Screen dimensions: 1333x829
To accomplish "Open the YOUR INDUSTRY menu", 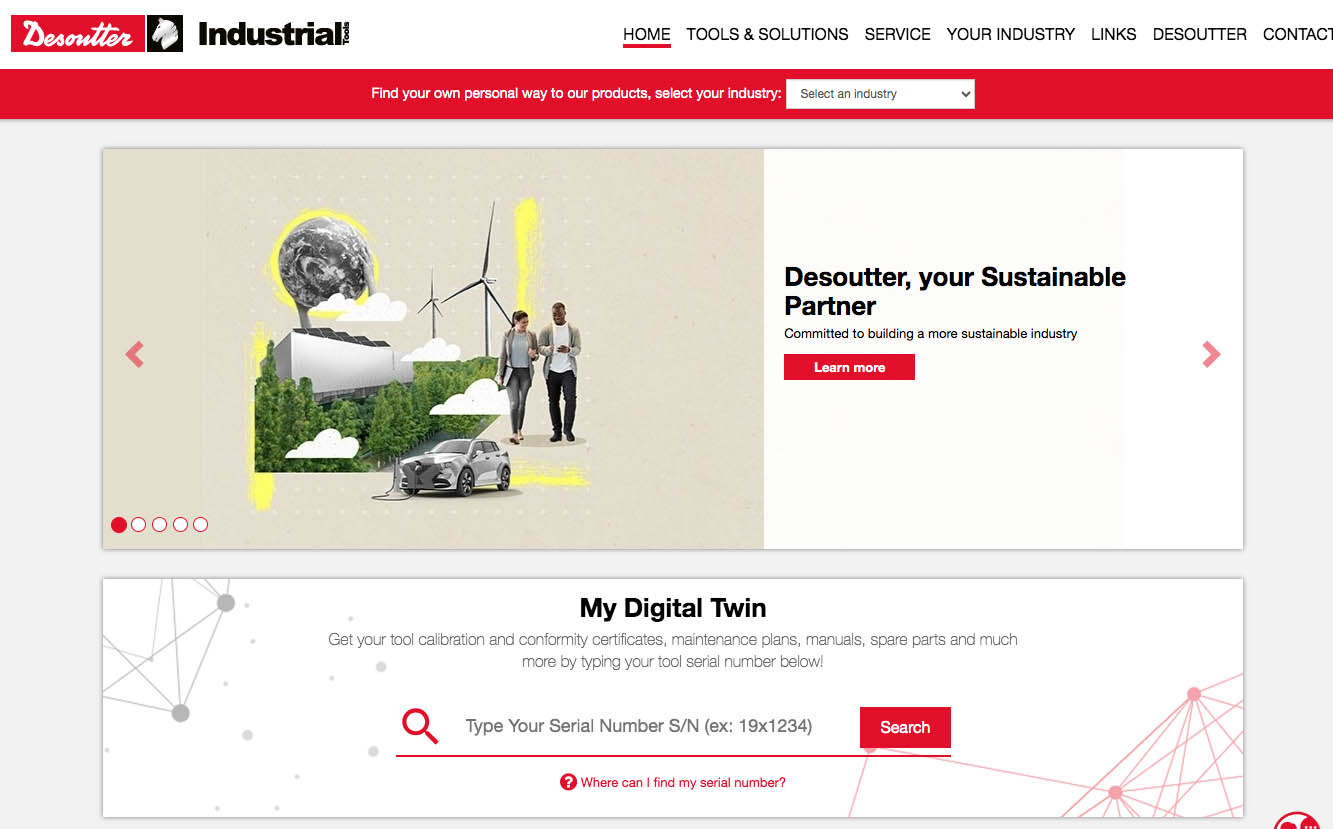I will point(1011,34).
